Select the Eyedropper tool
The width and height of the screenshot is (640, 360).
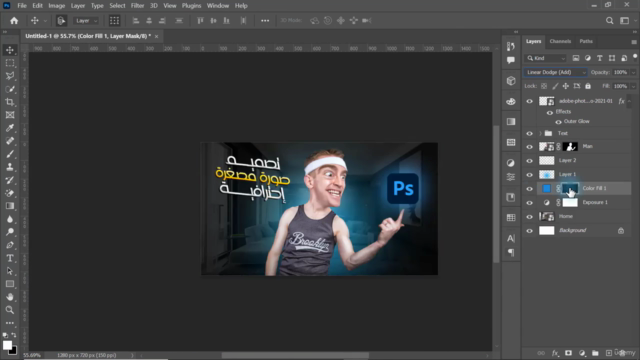point(10,128)
